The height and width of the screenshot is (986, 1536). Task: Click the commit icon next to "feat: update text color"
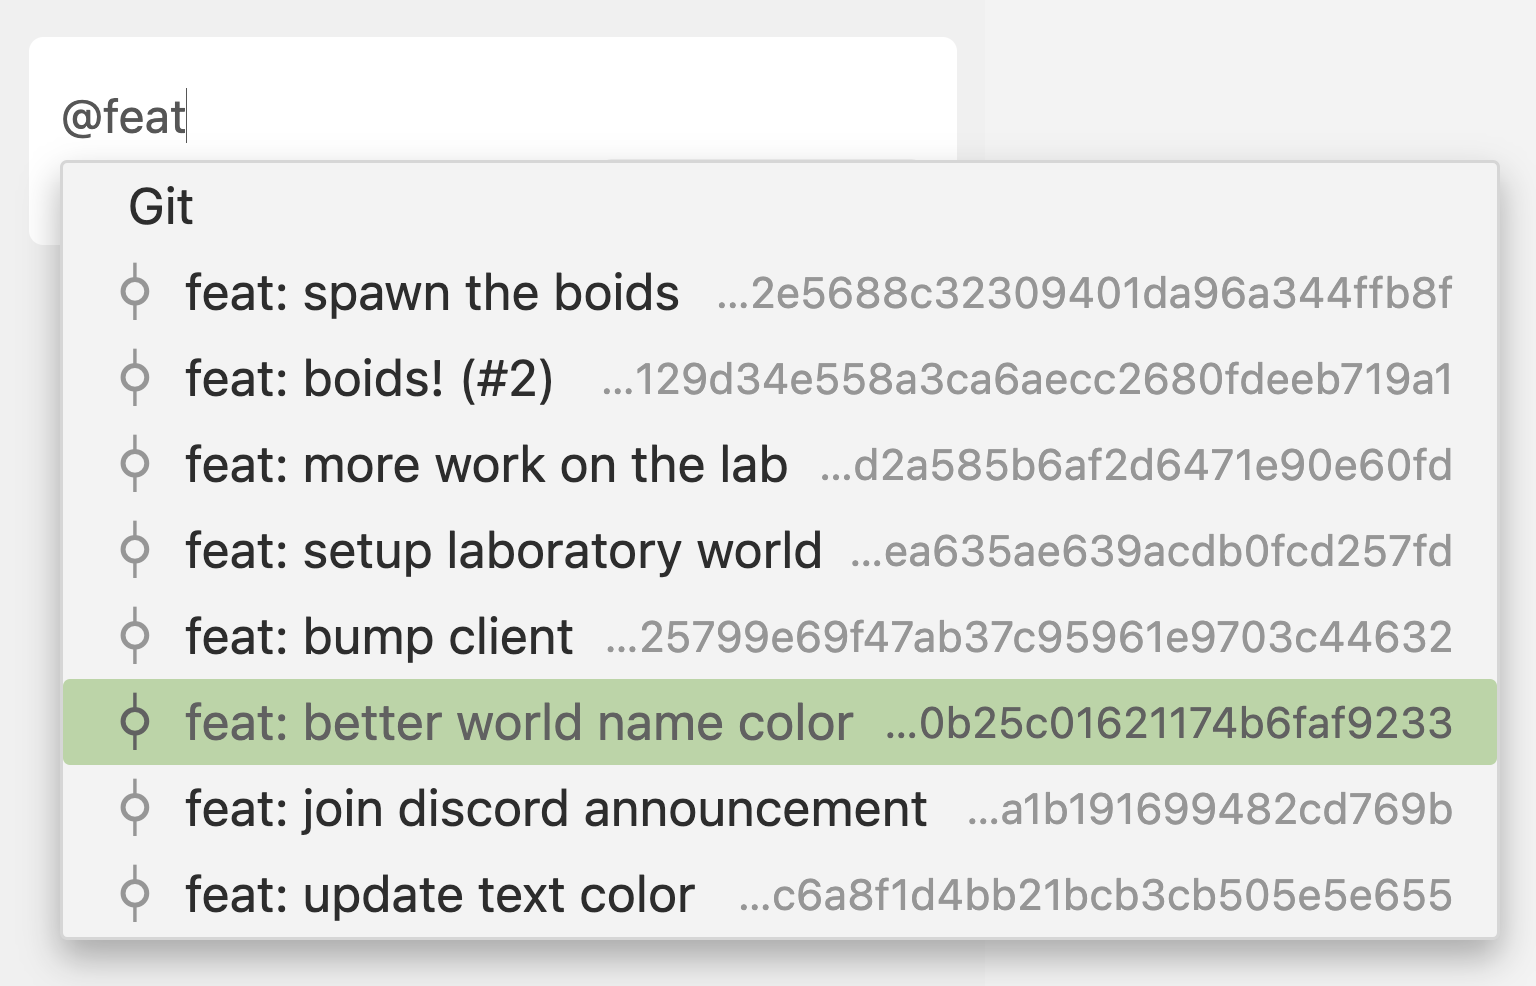(x=136, y=895)
